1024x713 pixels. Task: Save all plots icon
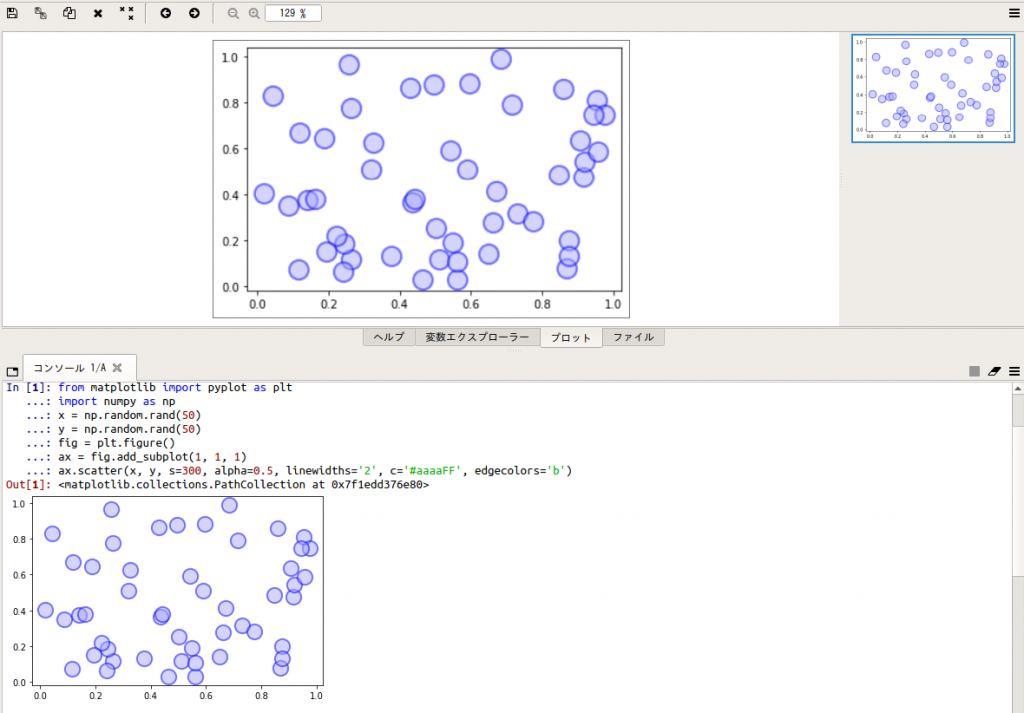coord(40,12)
